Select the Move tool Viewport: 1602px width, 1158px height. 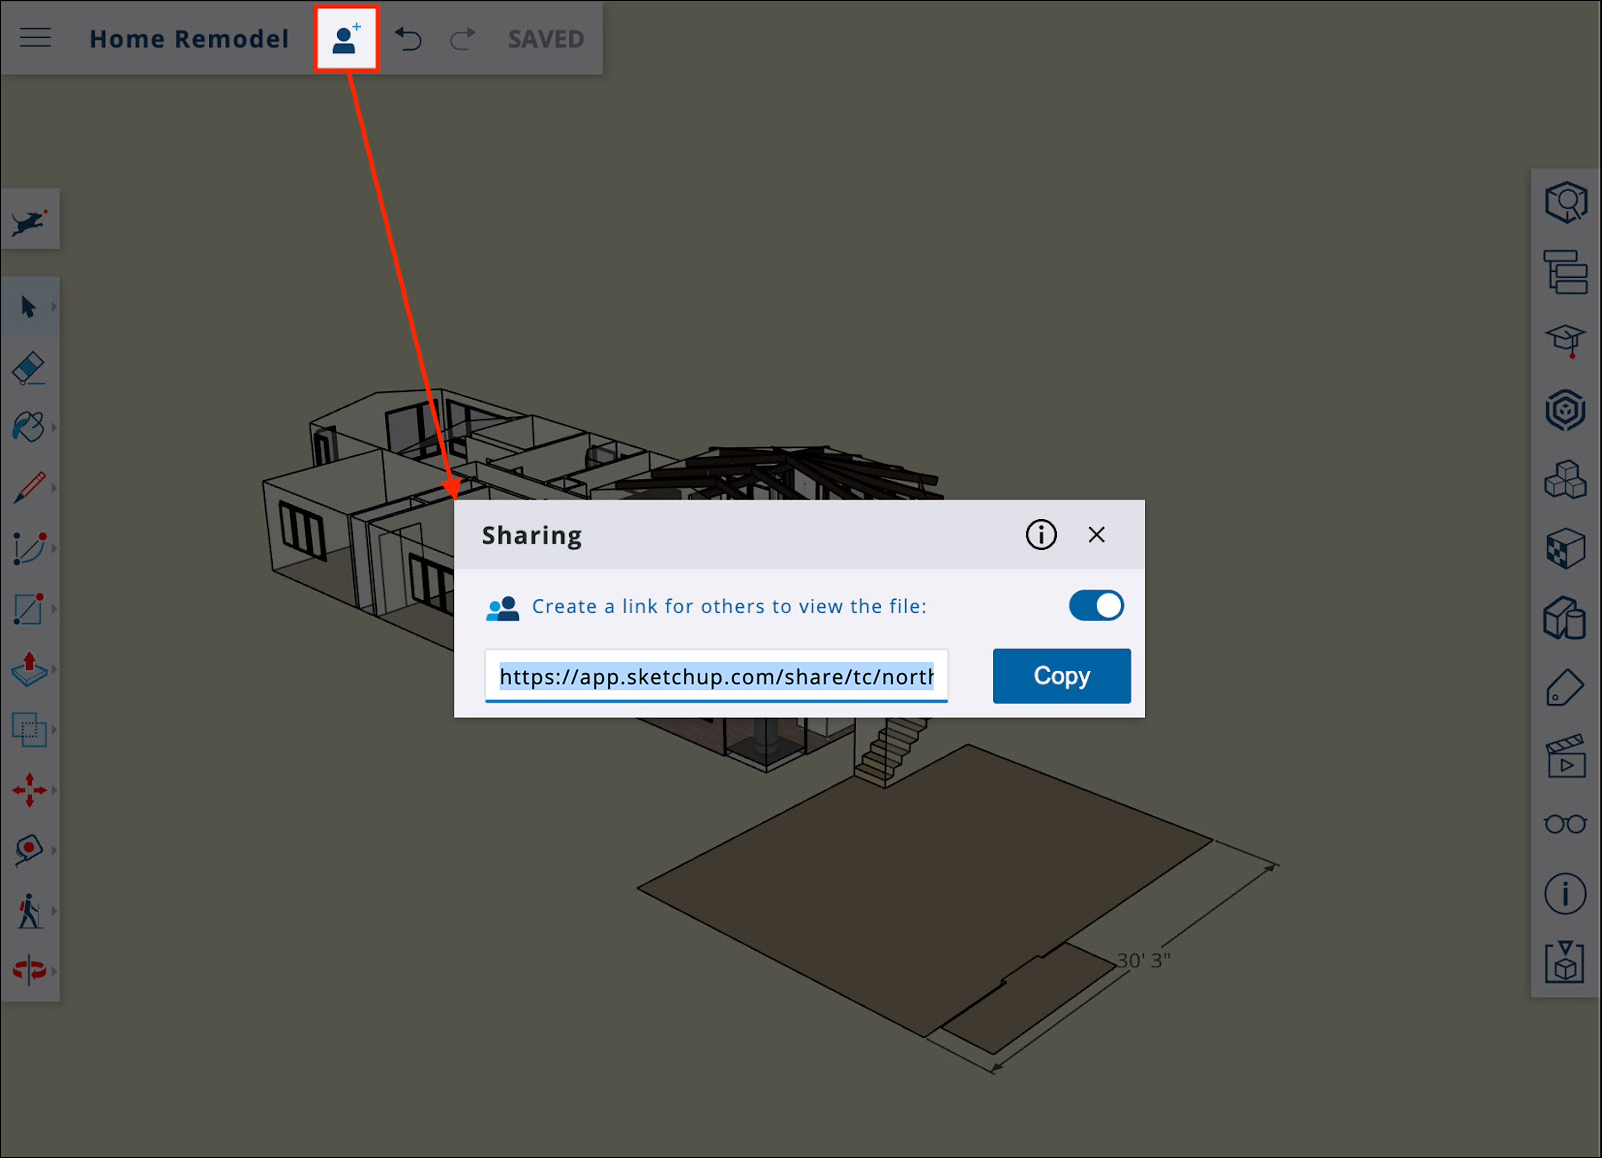29,790
